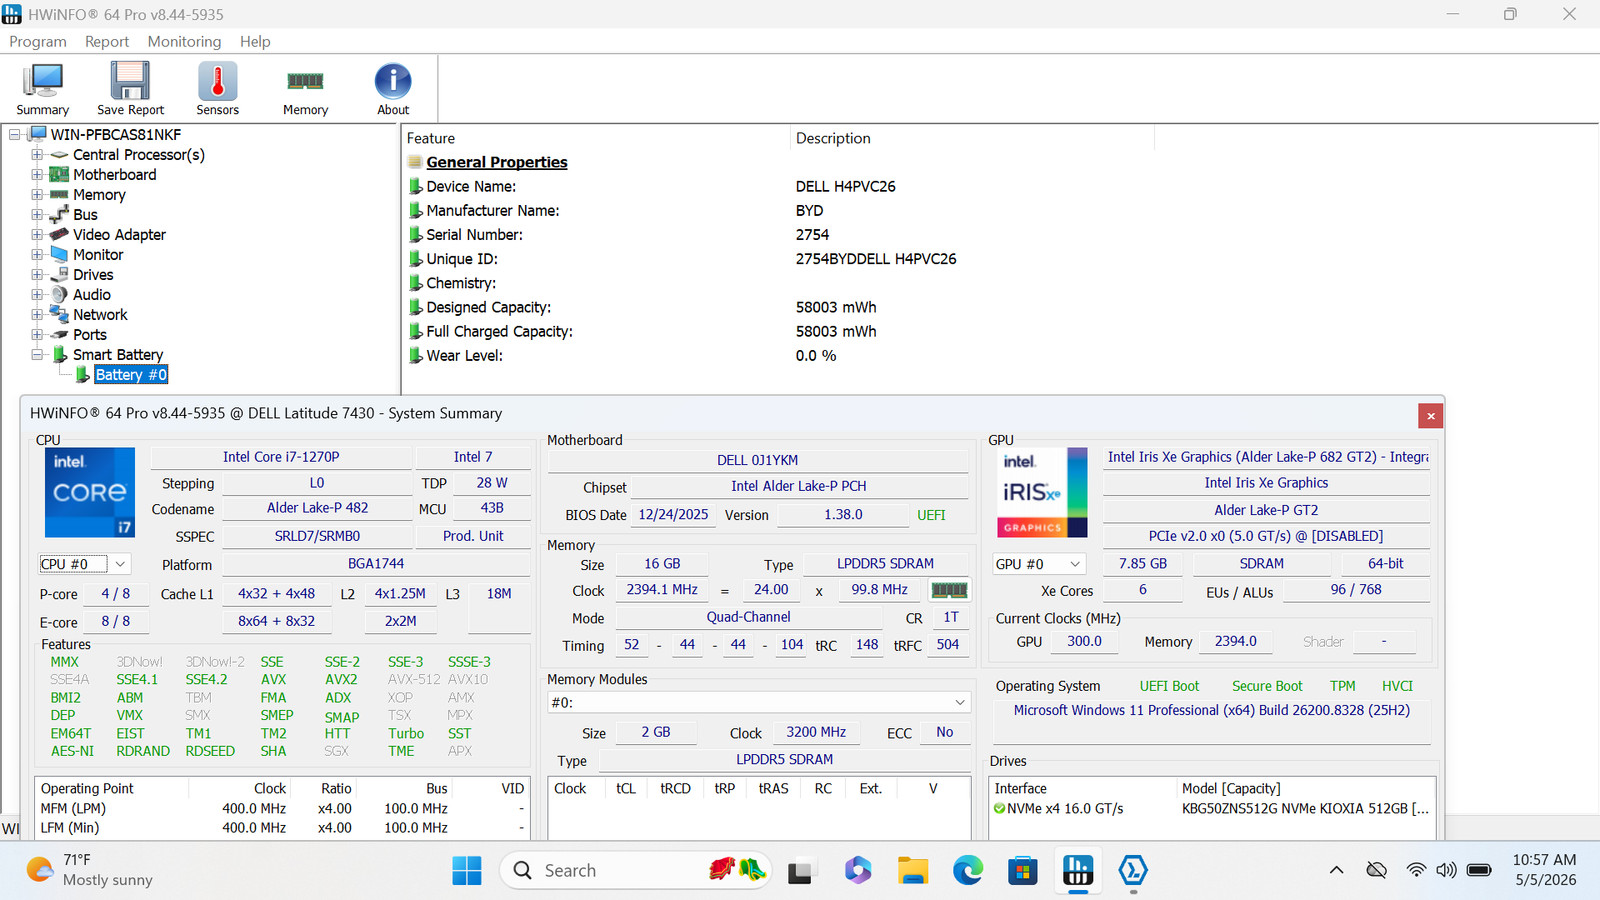Click the BIOS version 1.38.0 field
The image size is (1600, 900).
pyautogui.click(x=843, y=515)
